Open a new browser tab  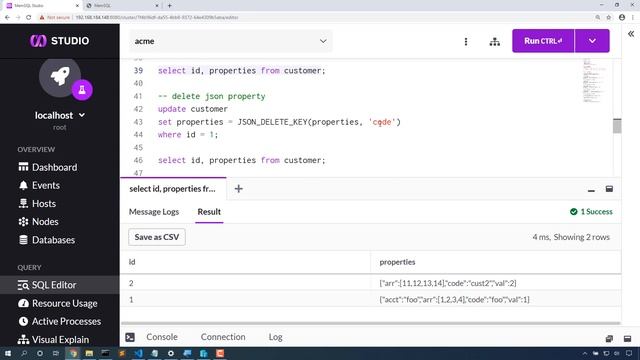point(169,6)
